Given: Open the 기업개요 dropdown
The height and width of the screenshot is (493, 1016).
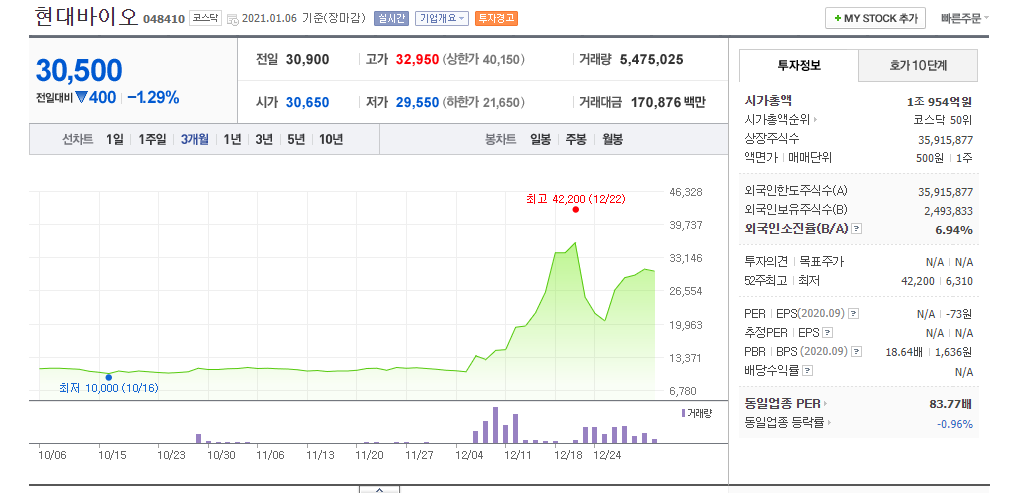Looking at the screenshot, I should coord(443,18).
